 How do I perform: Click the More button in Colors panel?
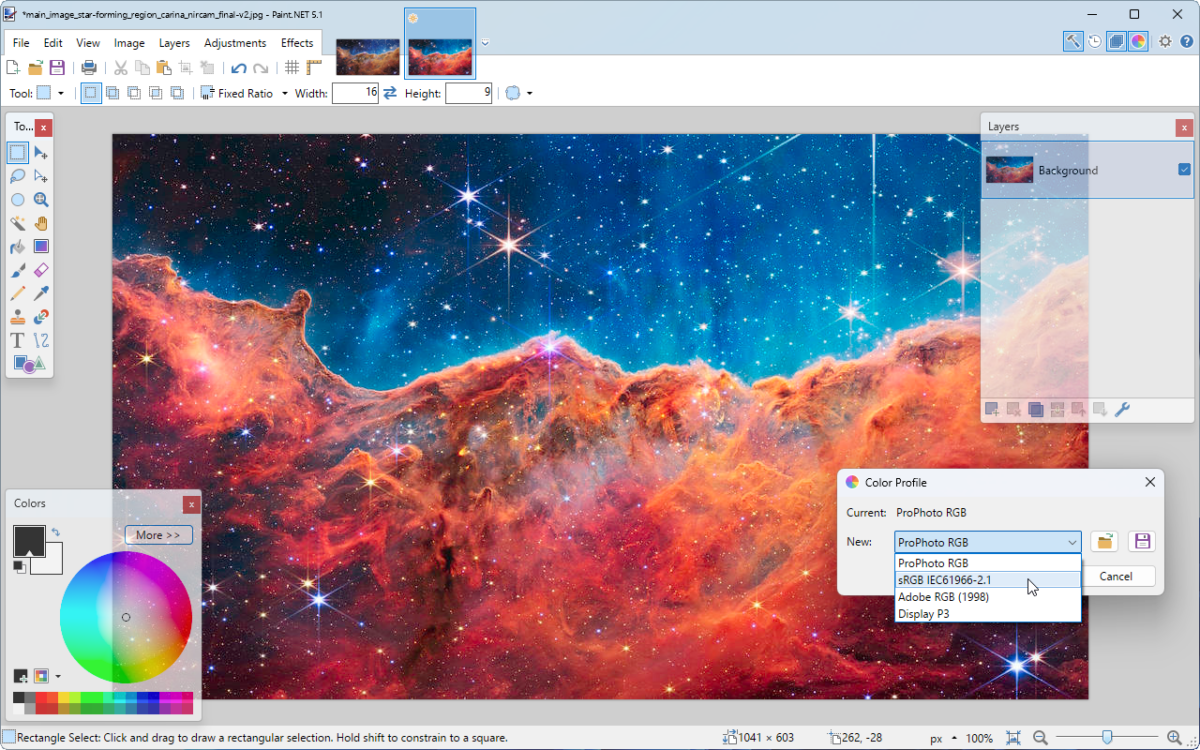[x=158, y=534]
